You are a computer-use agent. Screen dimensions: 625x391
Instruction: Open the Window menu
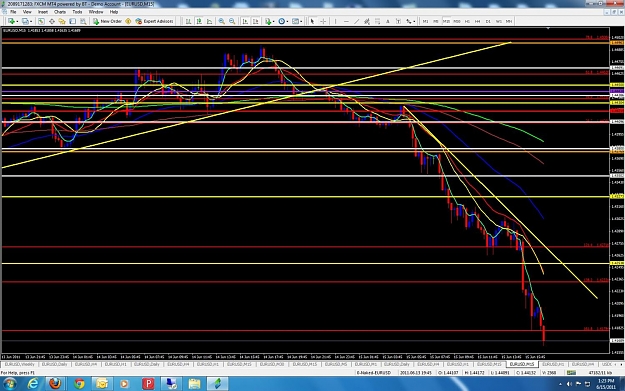coord(96,12)
